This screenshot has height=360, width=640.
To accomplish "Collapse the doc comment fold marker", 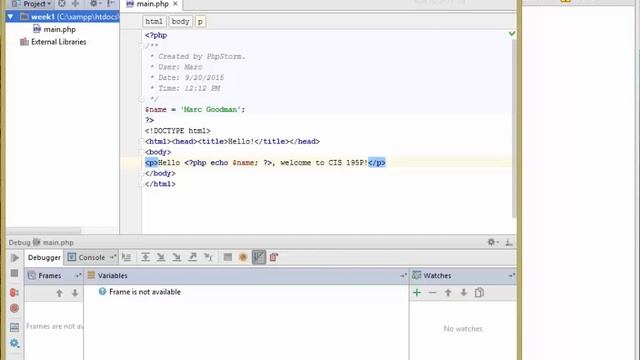I will coord(141,46).
